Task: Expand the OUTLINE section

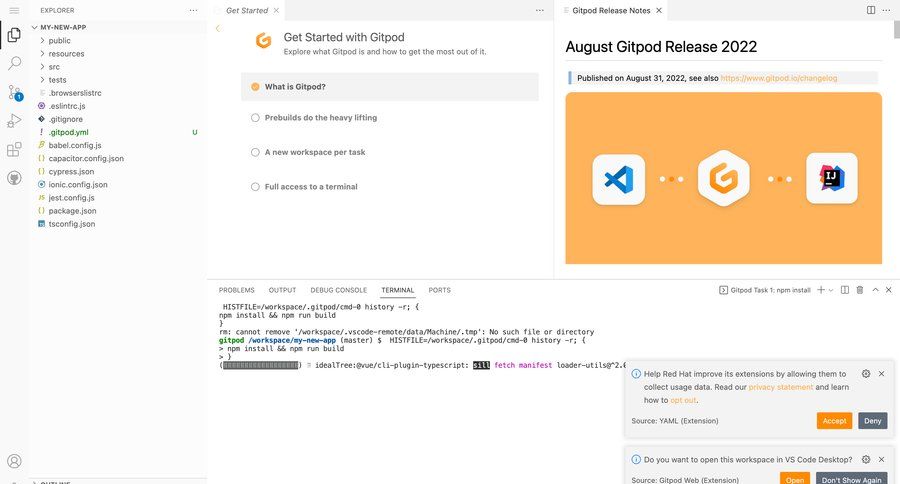Action: 118,482
